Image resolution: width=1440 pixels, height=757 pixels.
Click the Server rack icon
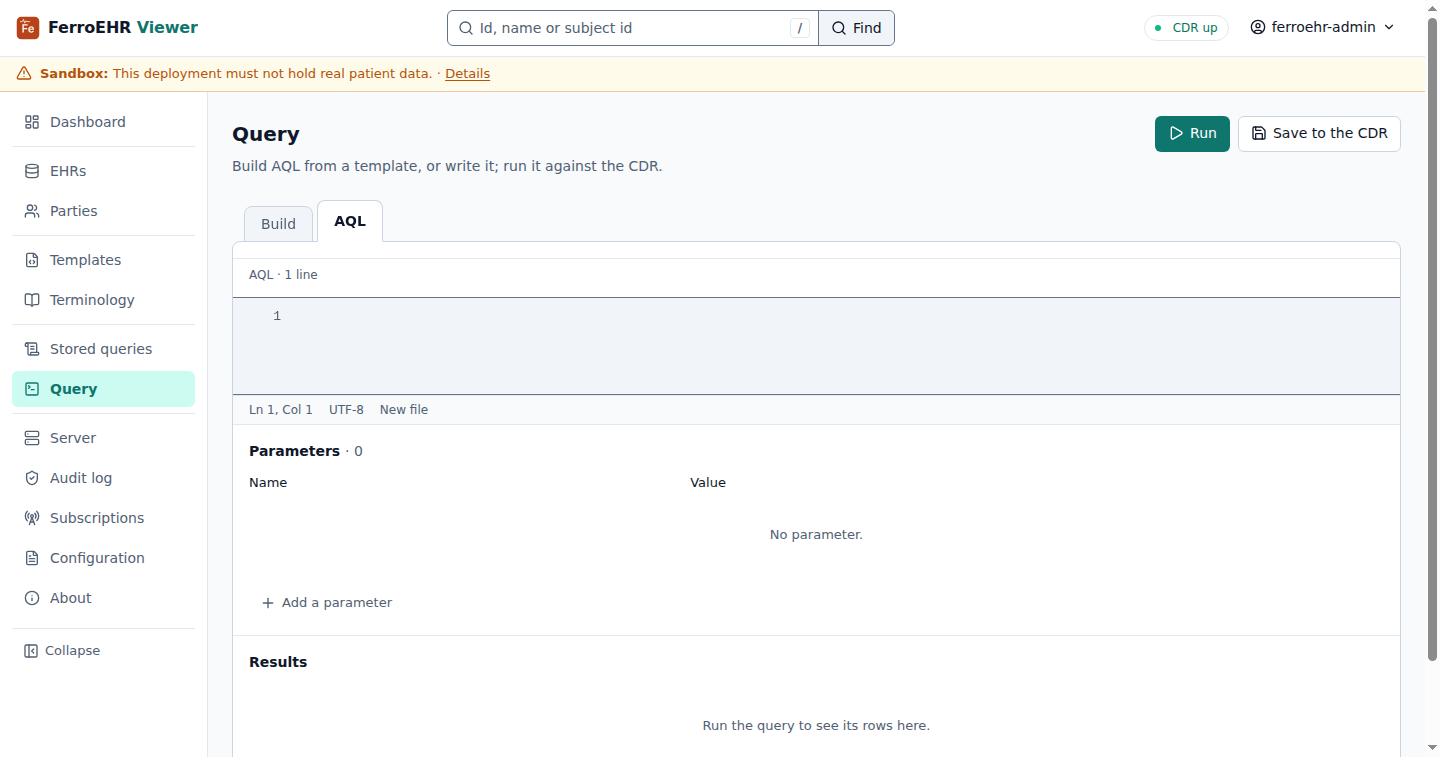pyautogui.click(x=32, y=438)
